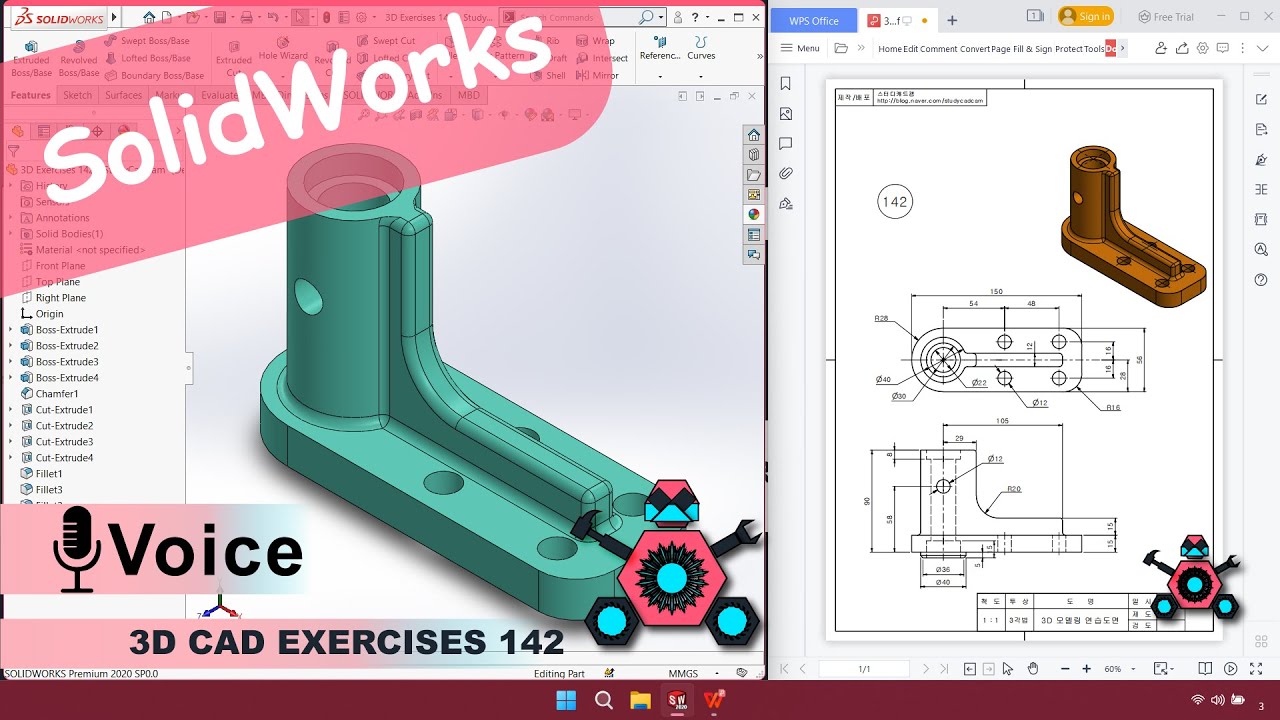Open the Thumbnail image panel in WPS
1280x720 pixels.
tap(786, 114)
